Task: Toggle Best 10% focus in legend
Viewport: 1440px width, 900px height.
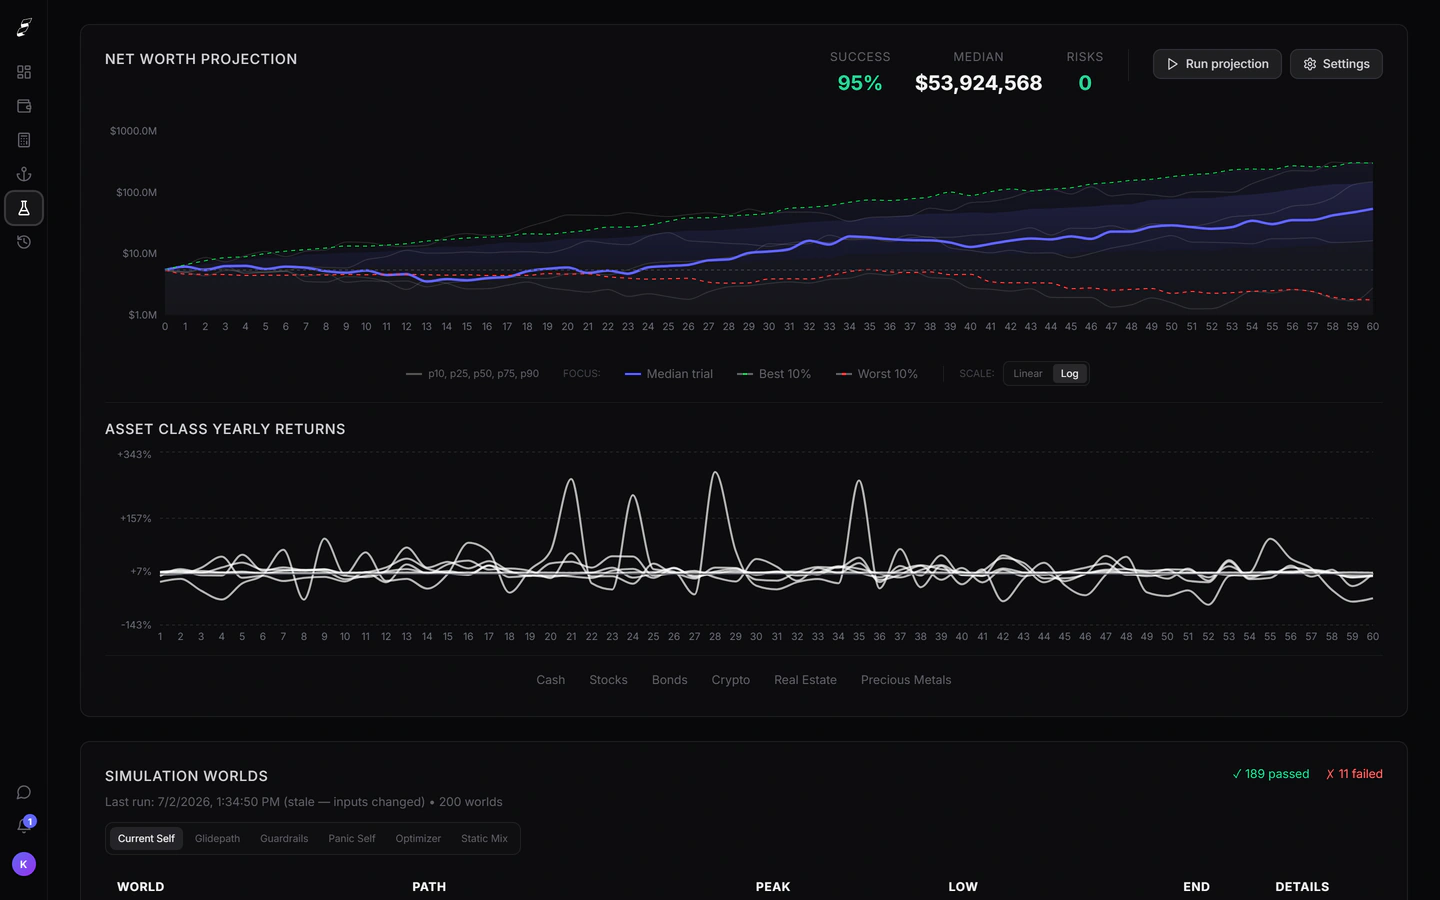Action: click(774, 374)
